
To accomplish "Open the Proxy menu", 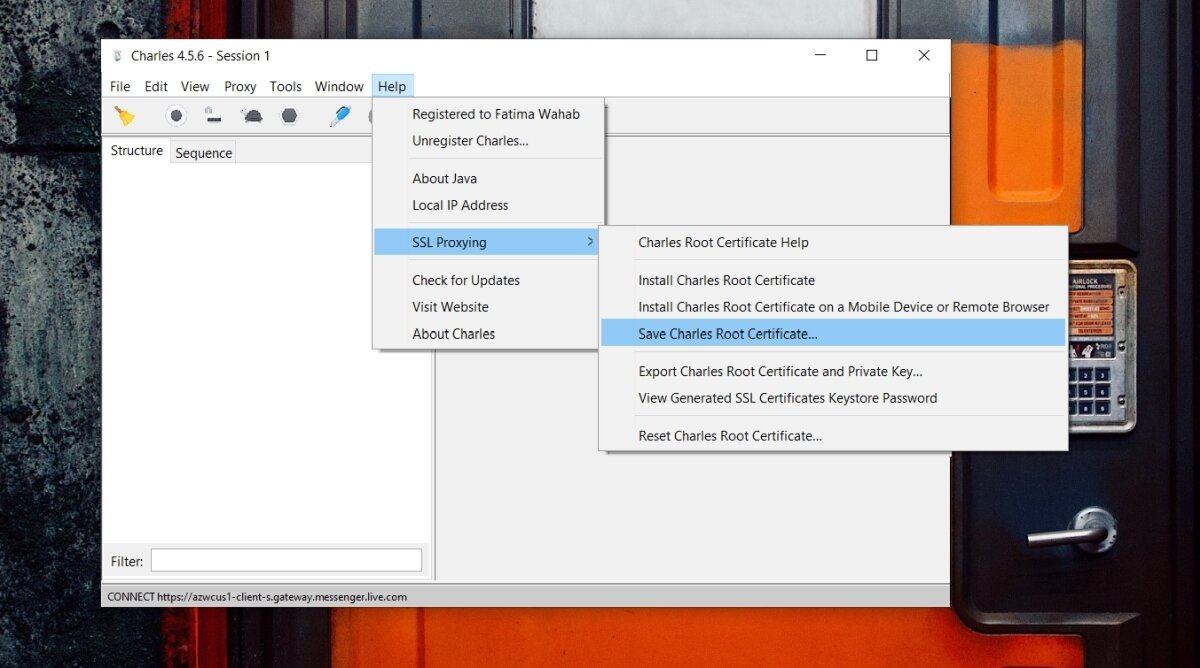I will pyautogui.click(x=240, y=87).
